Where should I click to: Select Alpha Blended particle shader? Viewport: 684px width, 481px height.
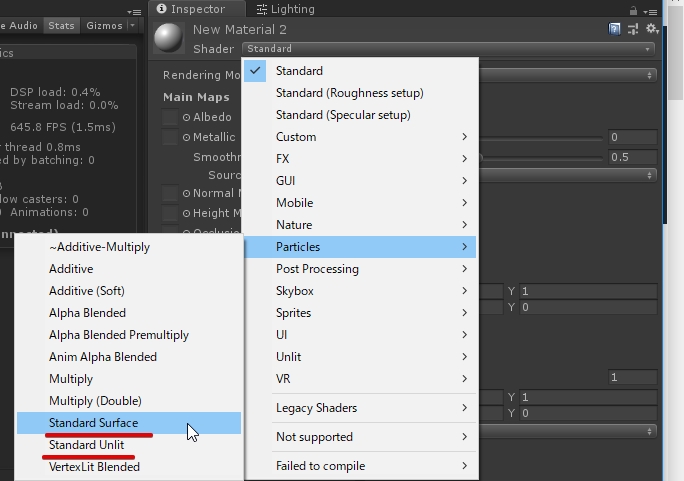(129, 313)
